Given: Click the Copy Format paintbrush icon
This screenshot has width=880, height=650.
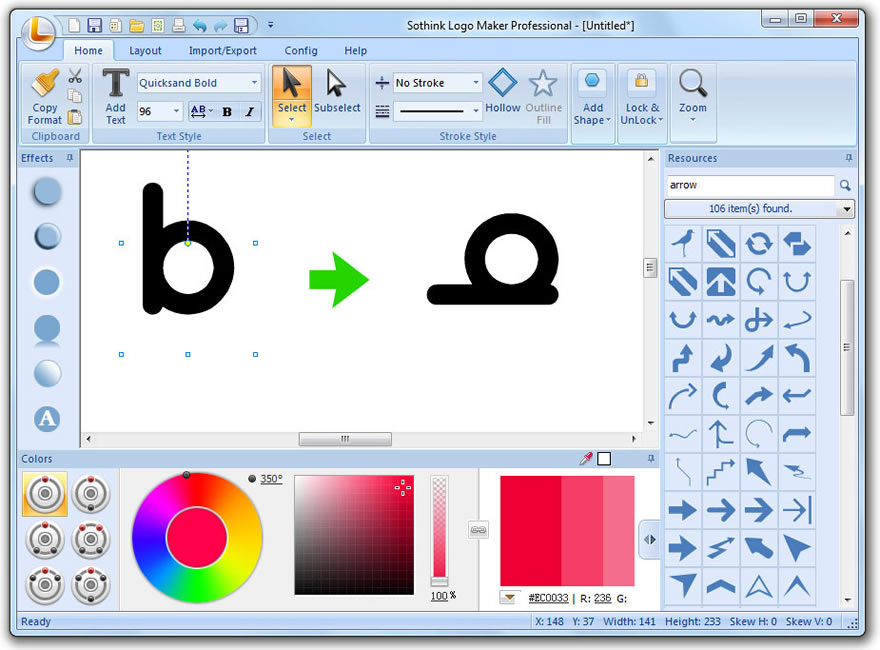Looking at the screenshot, I should click(x=44, y=83).
